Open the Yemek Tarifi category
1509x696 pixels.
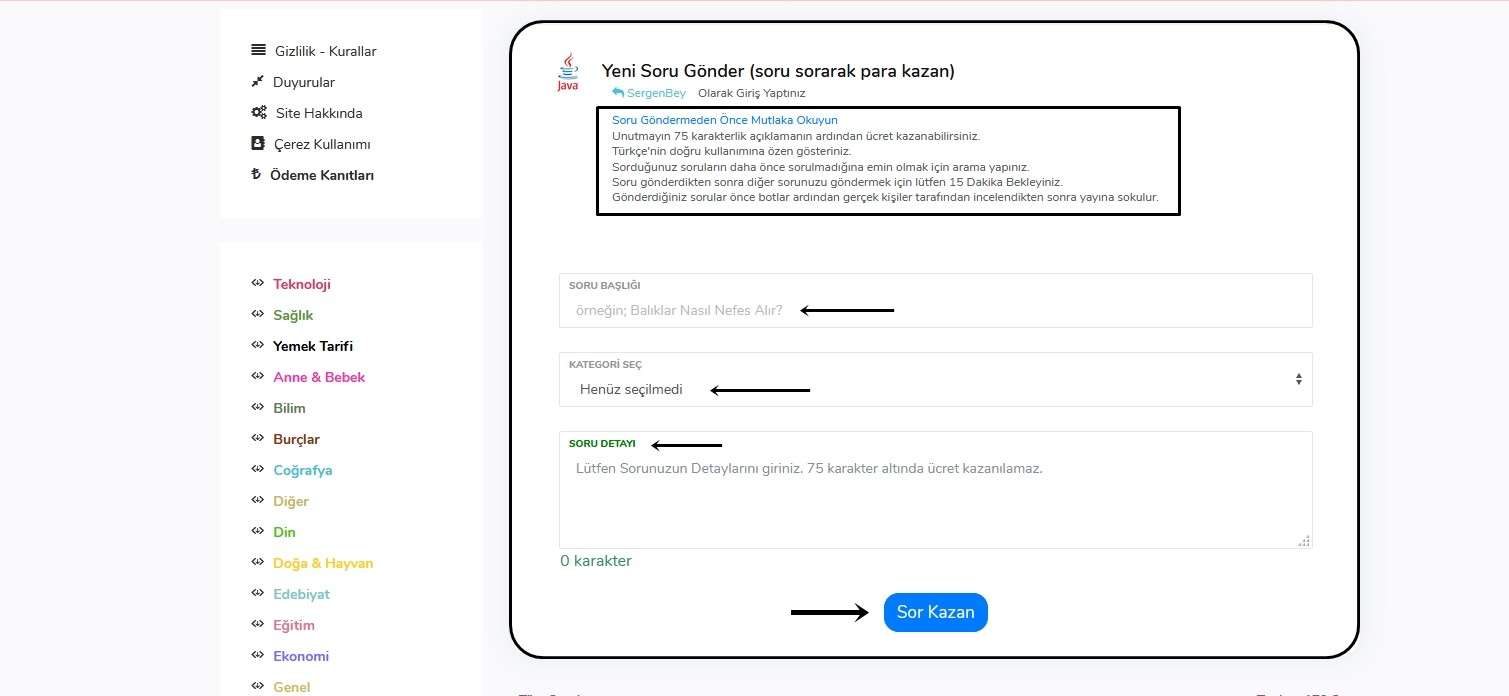tap(313, 346)
